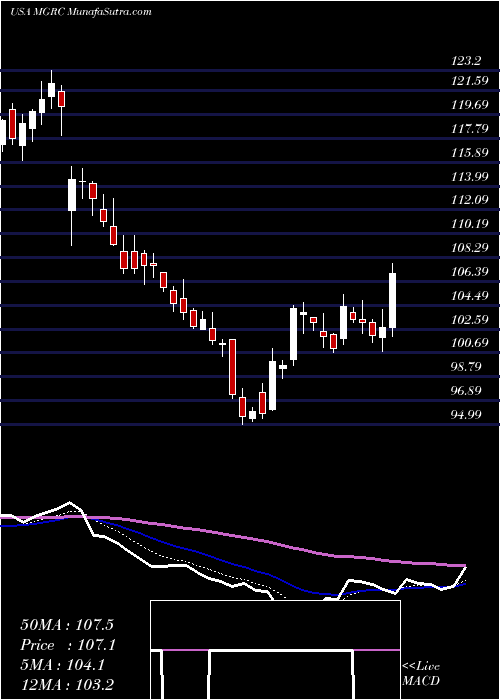The height and width of the screenshot is (700, 500).
Task: Click the highest white candle near 123.2
Action: coord(51,89)
